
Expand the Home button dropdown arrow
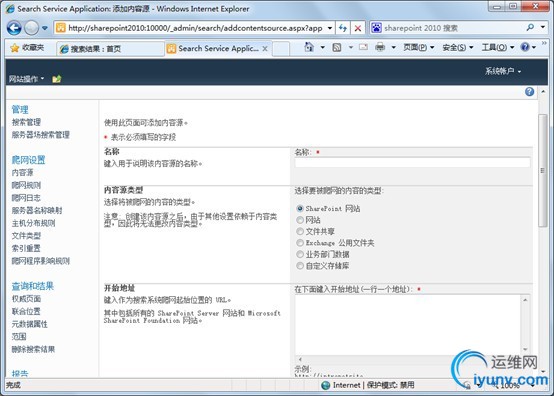point(323,47)
